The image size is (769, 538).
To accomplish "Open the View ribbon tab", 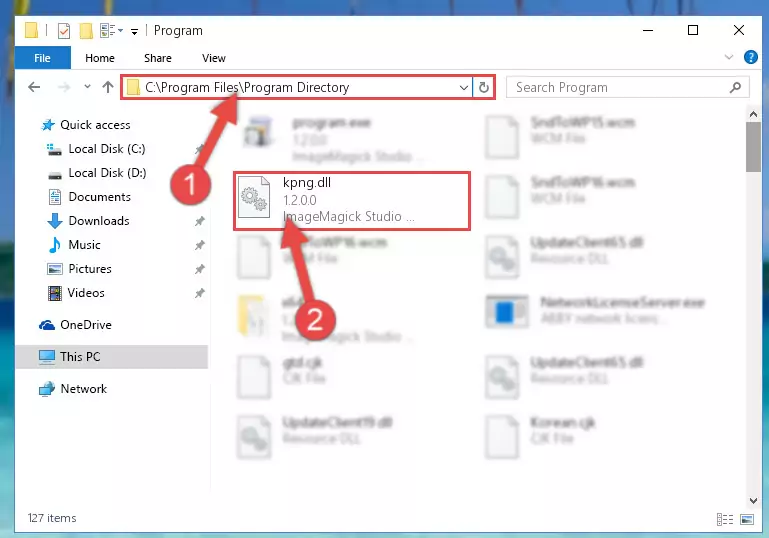I will coord(214,58).
